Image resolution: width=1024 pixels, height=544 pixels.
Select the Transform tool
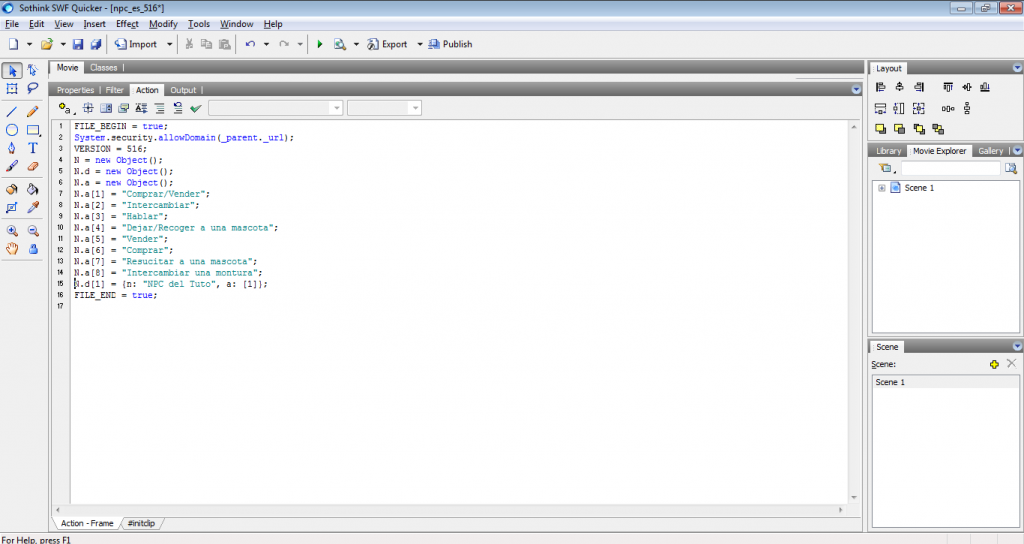click(x=12, y=88)
